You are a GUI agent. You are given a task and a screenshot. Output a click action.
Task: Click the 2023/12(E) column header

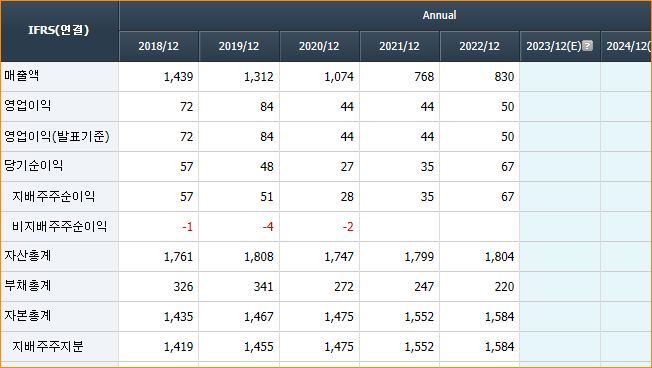pos(560,46)
